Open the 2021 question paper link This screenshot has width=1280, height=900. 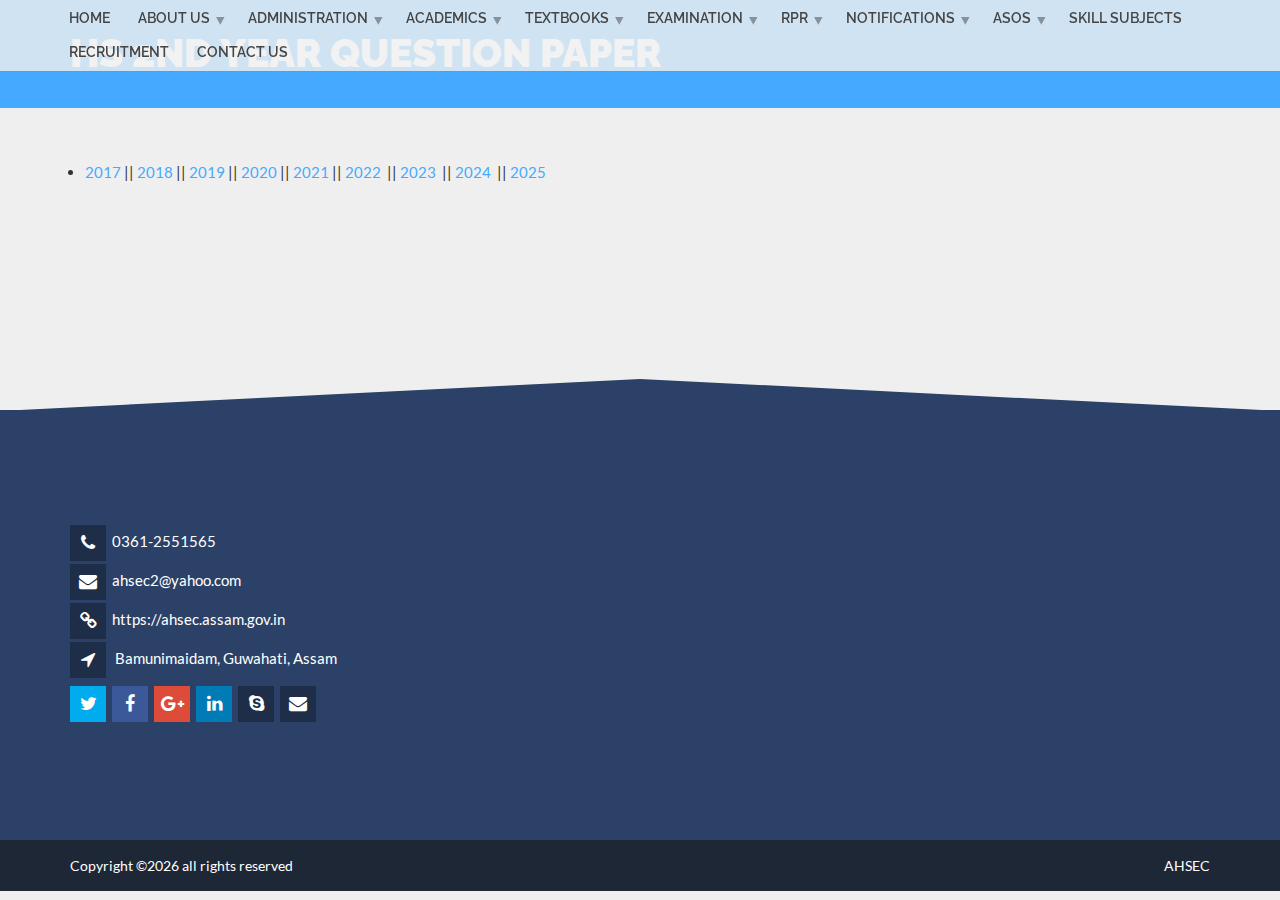click(311, 172)
